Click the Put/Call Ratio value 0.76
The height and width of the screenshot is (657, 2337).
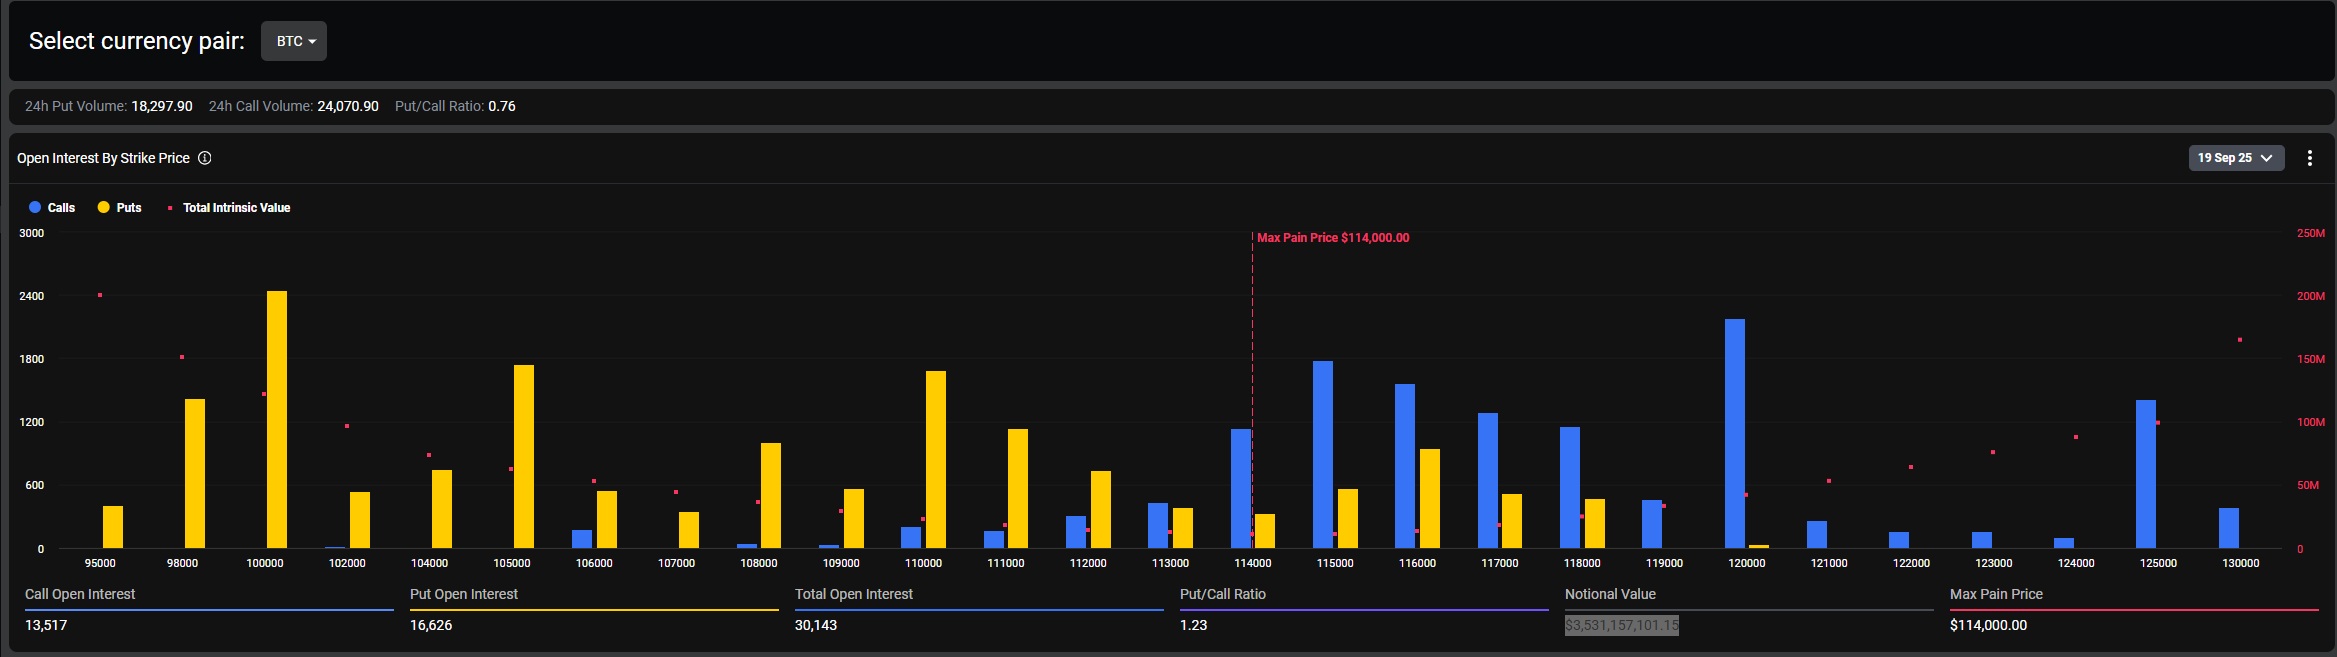[x=502, y=106]
